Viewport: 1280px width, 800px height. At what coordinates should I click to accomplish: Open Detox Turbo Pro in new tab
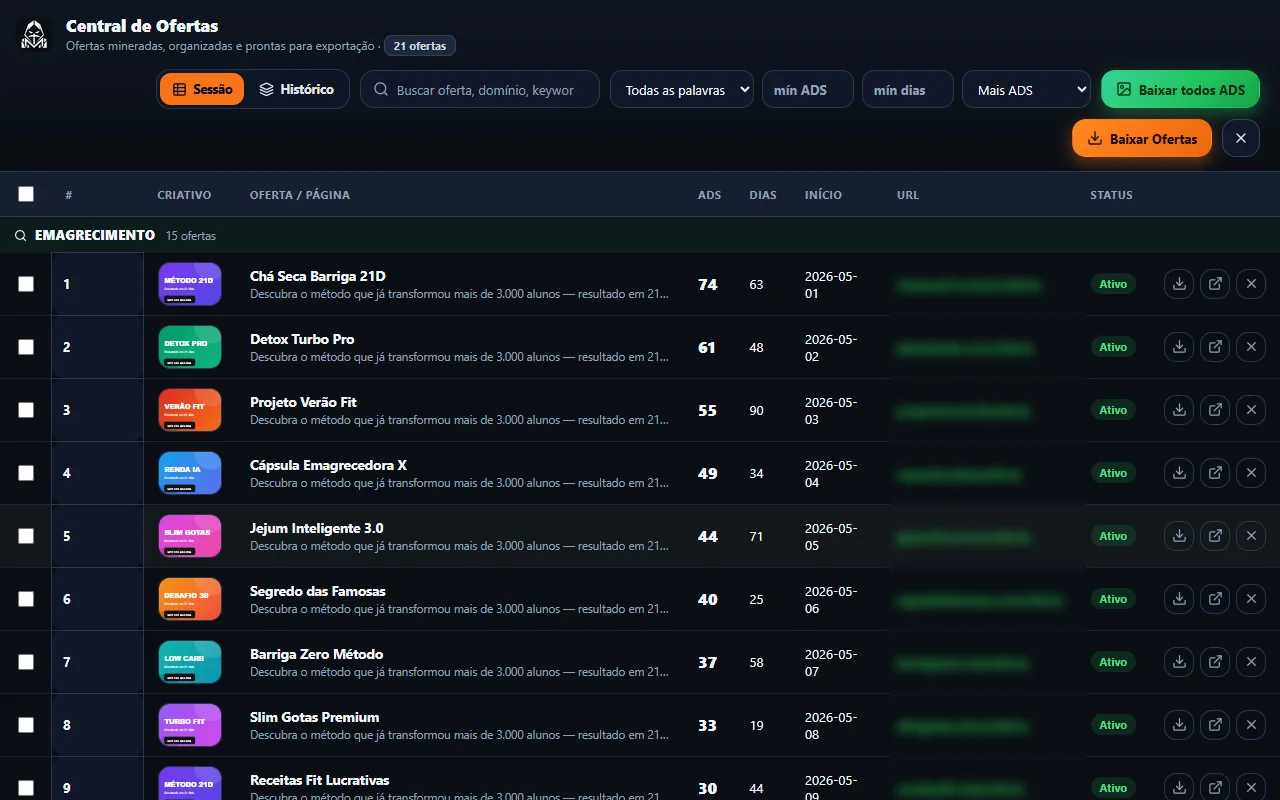(1215, 347)
